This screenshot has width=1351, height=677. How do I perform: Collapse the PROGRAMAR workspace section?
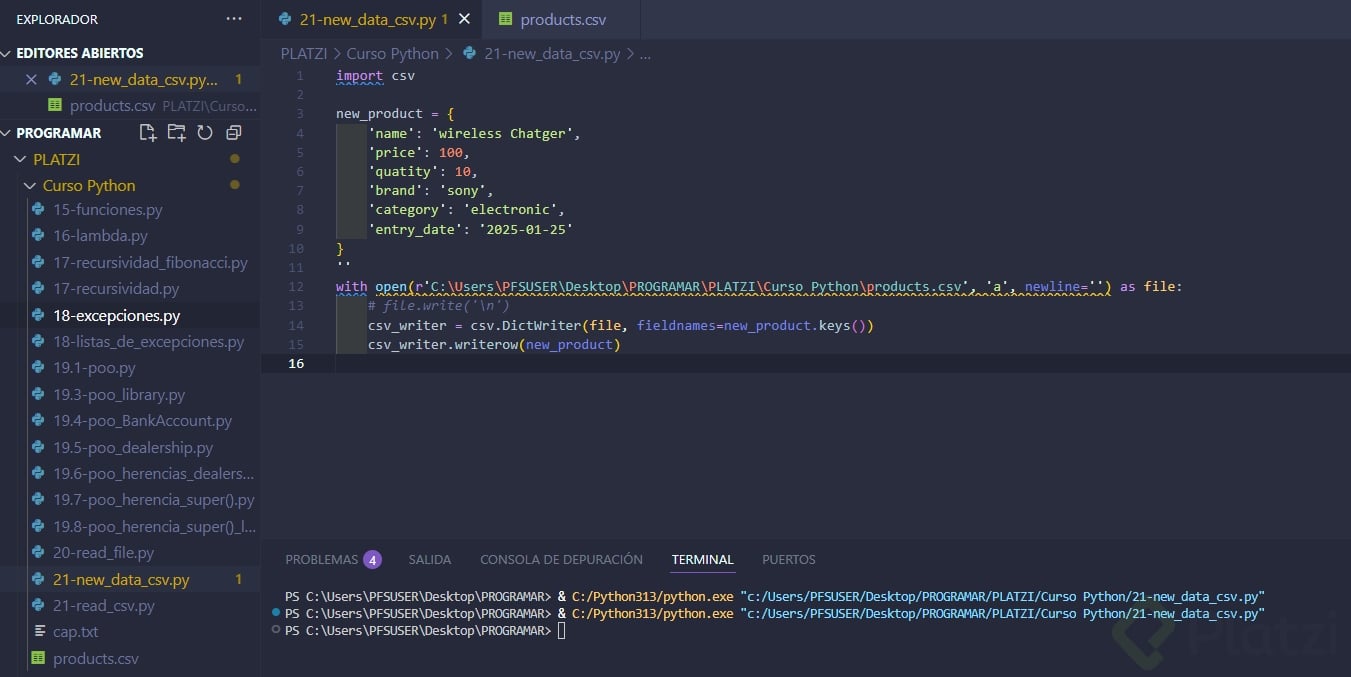(x=58, y=133)
